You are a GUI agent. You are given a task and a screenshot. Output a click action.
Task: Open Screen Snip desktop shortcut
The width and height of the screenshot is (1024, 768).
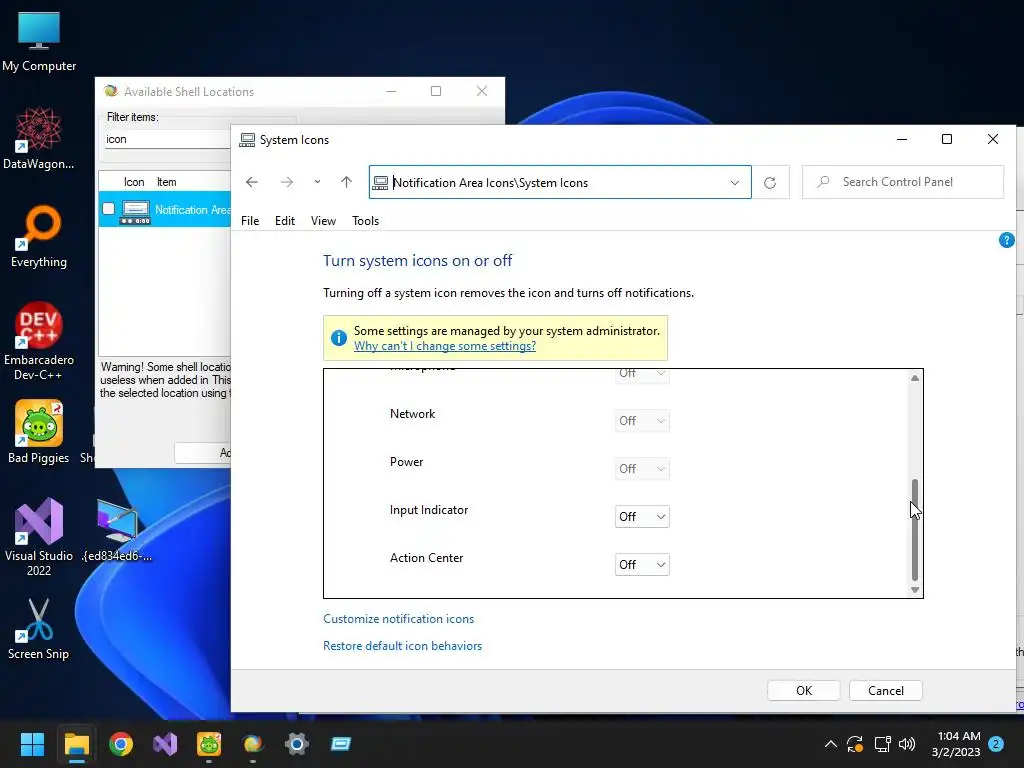pos(39,628)
